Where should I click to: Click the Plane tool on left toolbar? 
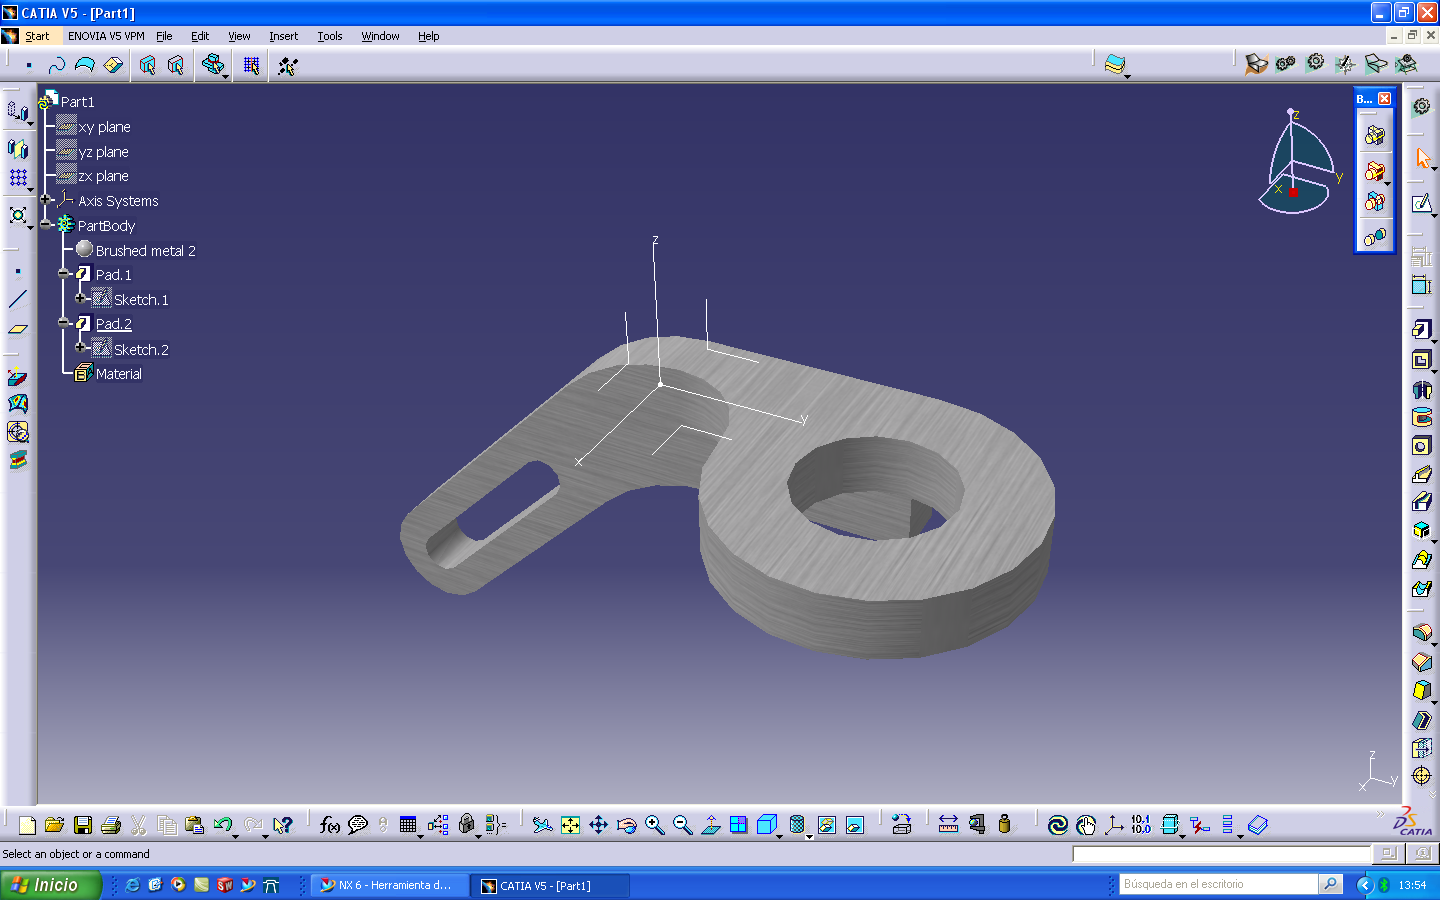pyautogui.click(x=18, y=328)
